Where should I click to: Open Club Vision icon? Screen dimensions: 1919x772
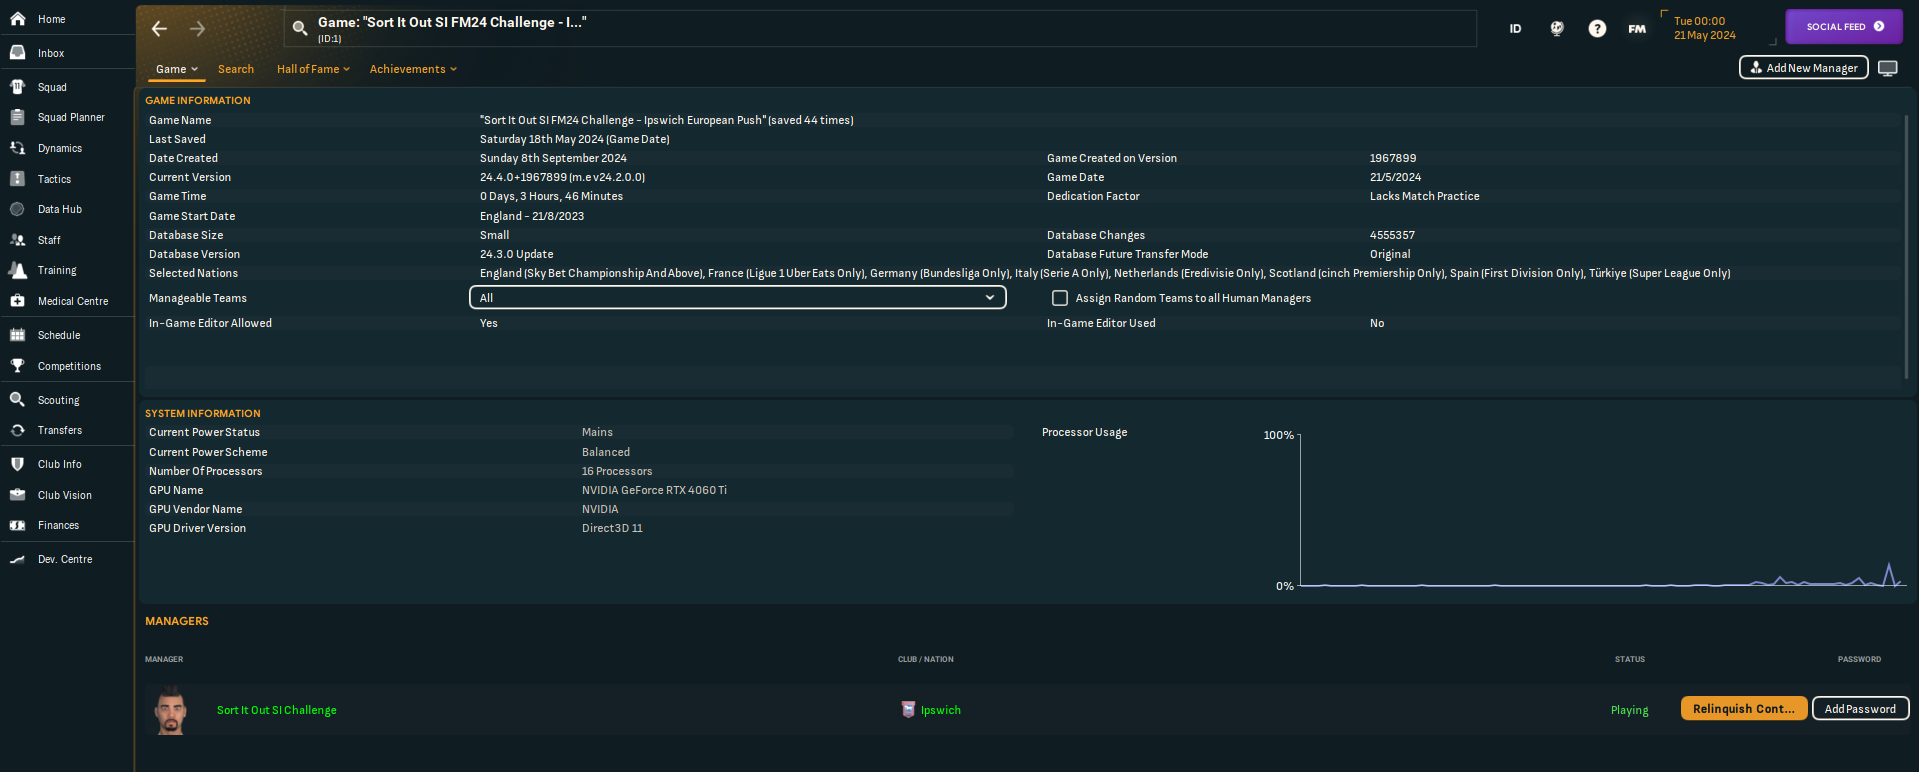pyautogui.click(x=17, y=495)
